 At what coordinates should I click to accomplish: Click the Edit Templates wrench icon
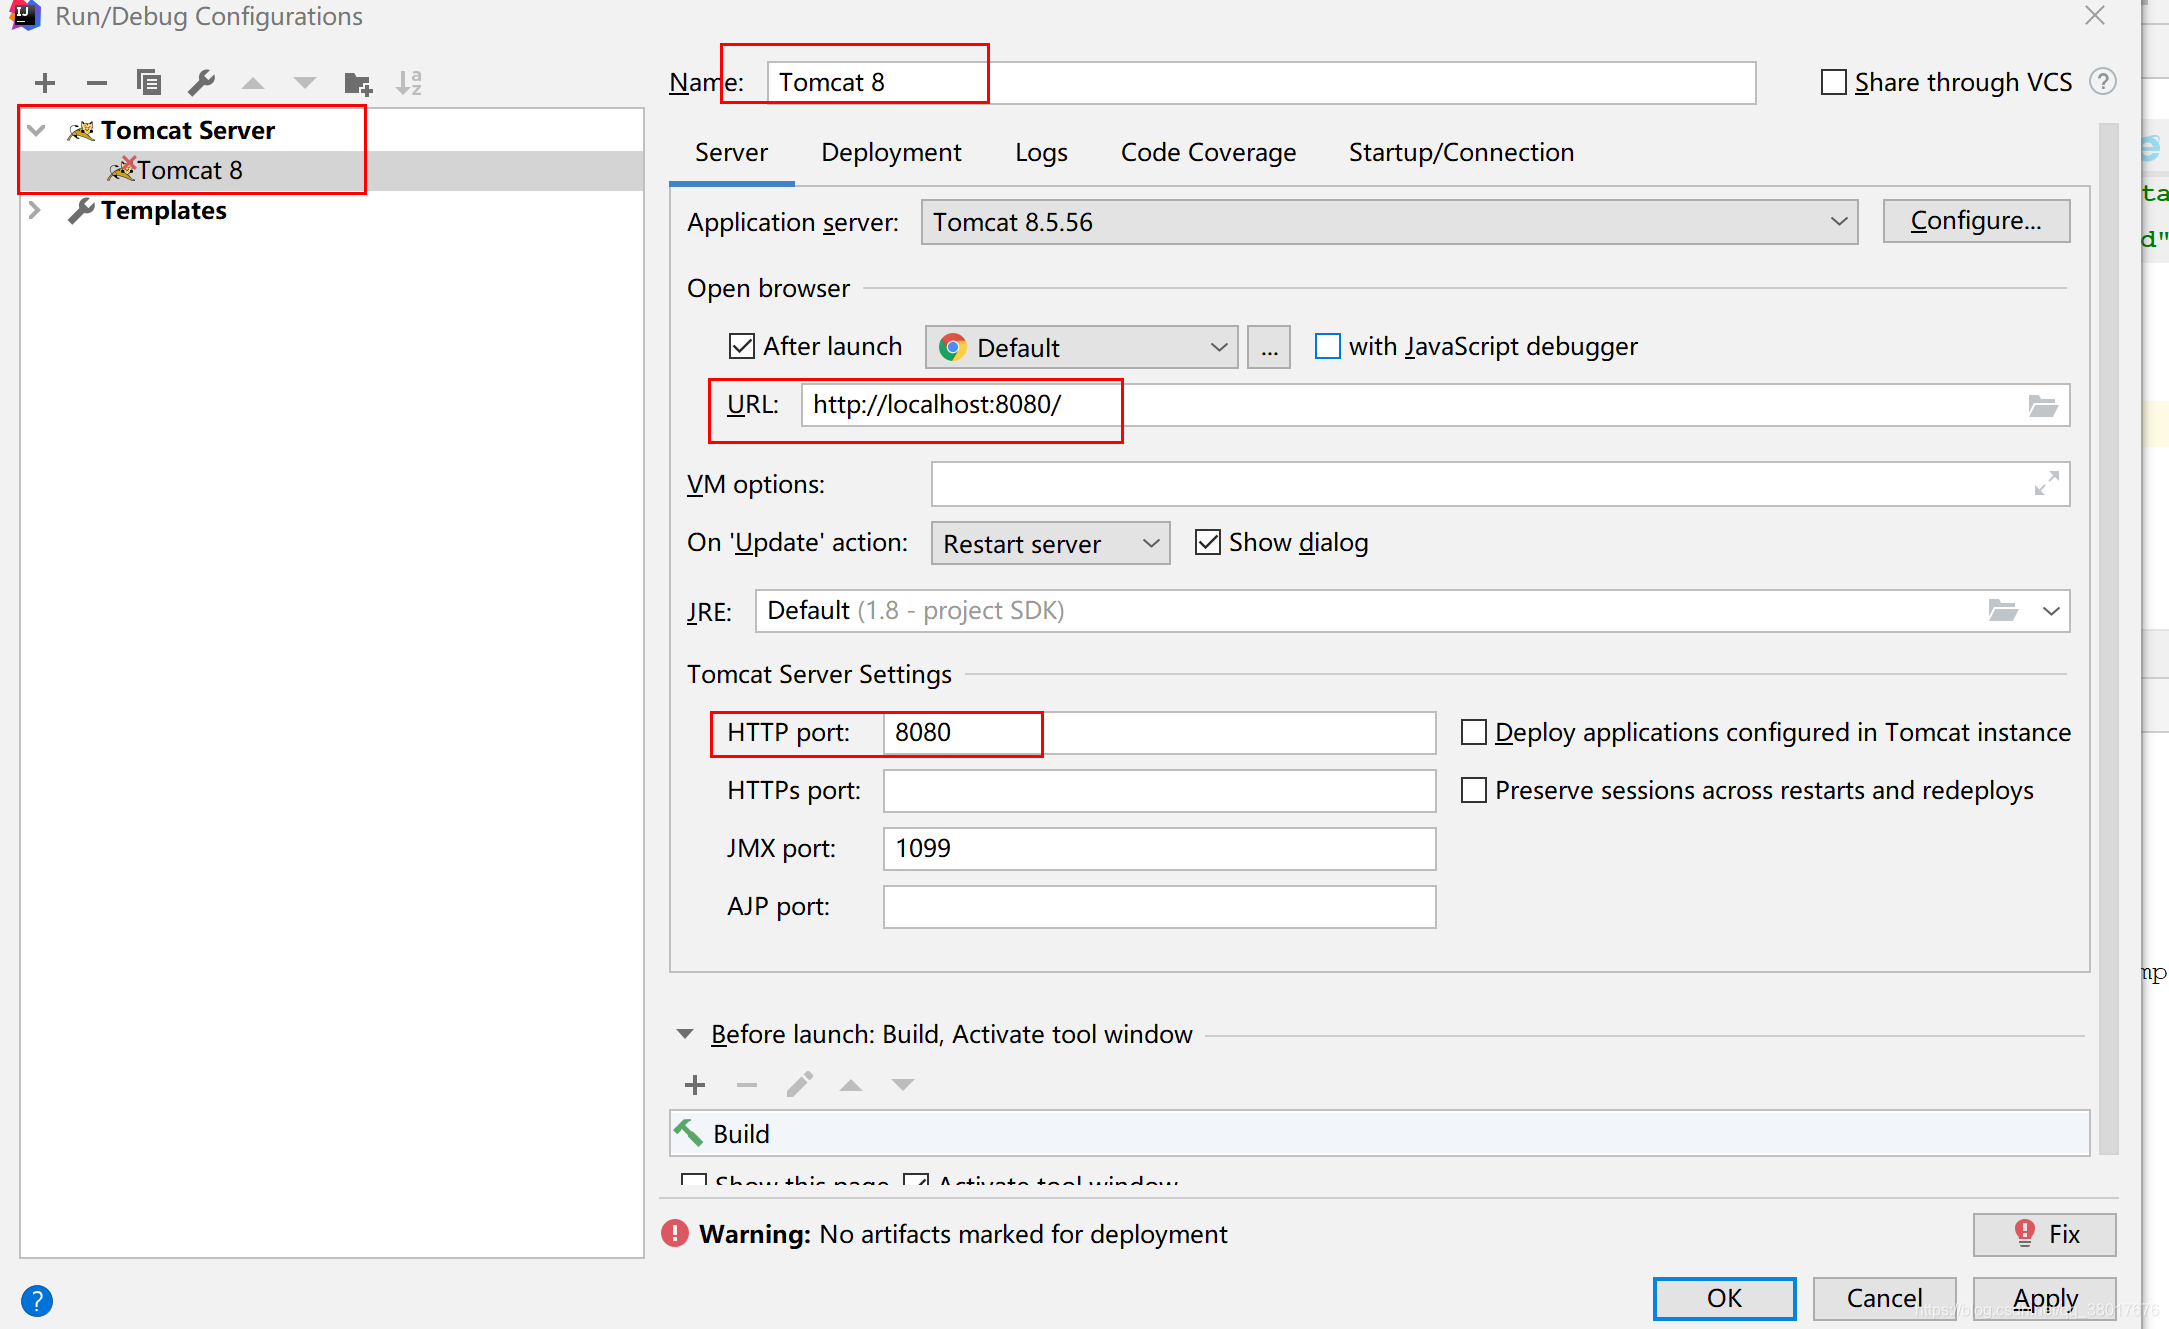click(x=201, y=83)
